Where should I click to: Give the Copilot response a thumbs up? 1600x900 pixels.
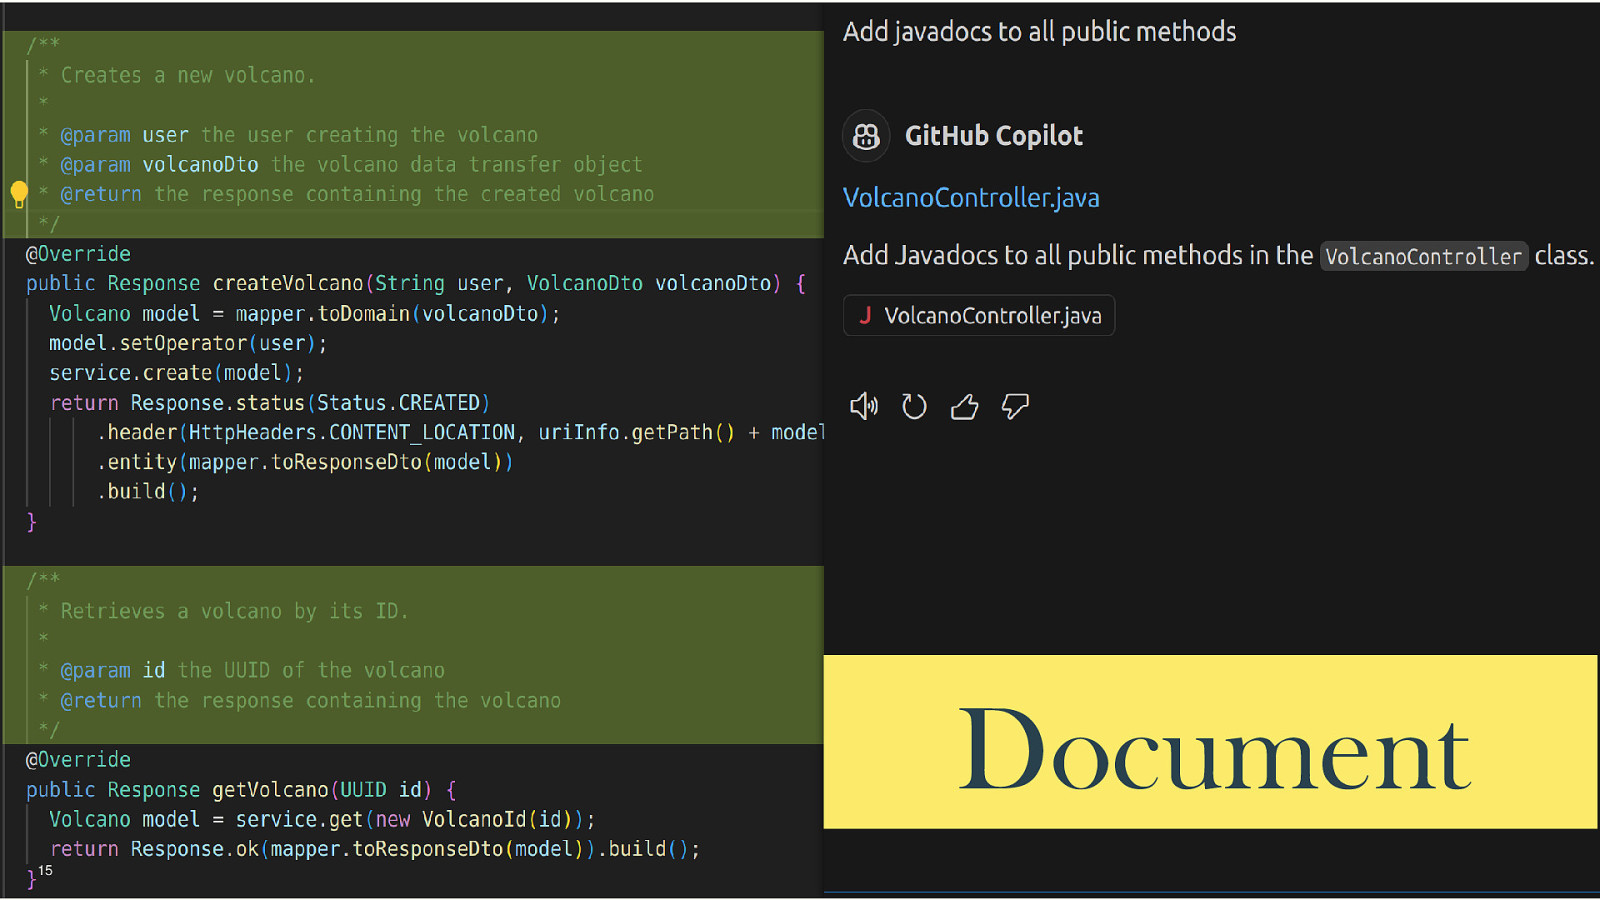coord(964,406)
